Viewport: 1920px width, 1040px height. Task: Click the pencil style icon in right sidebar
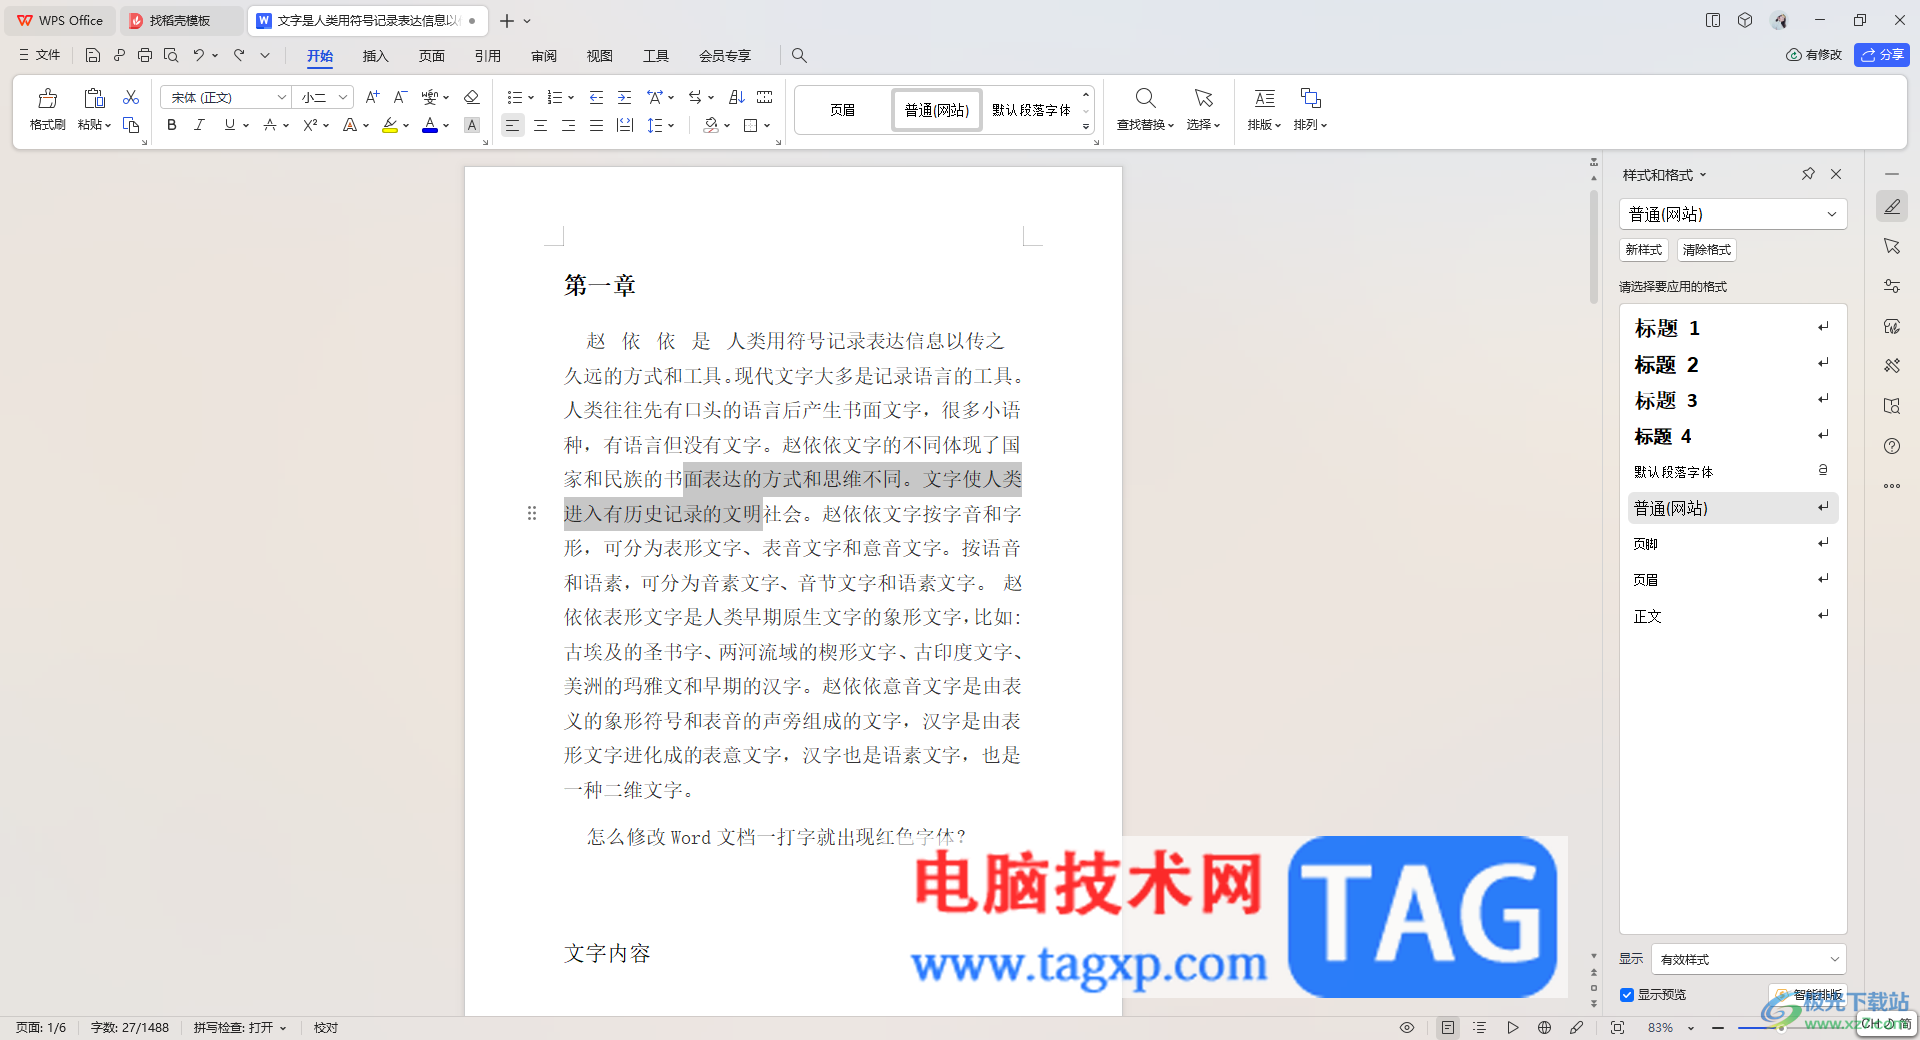(x=1892, y=206)
